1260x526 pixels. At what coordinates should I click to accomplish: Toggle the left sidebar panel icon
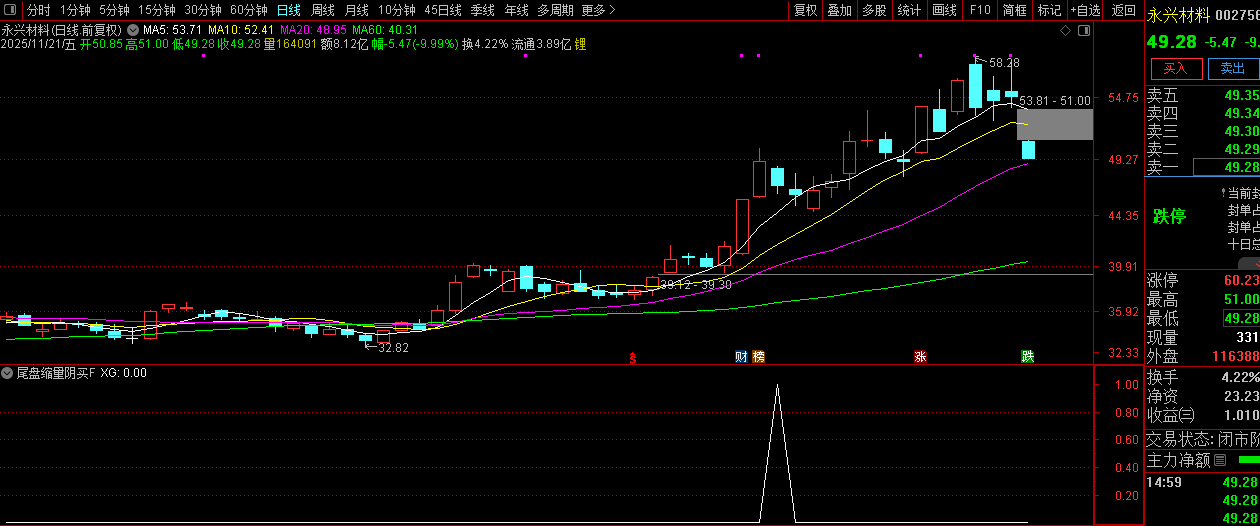coord(9,10)
